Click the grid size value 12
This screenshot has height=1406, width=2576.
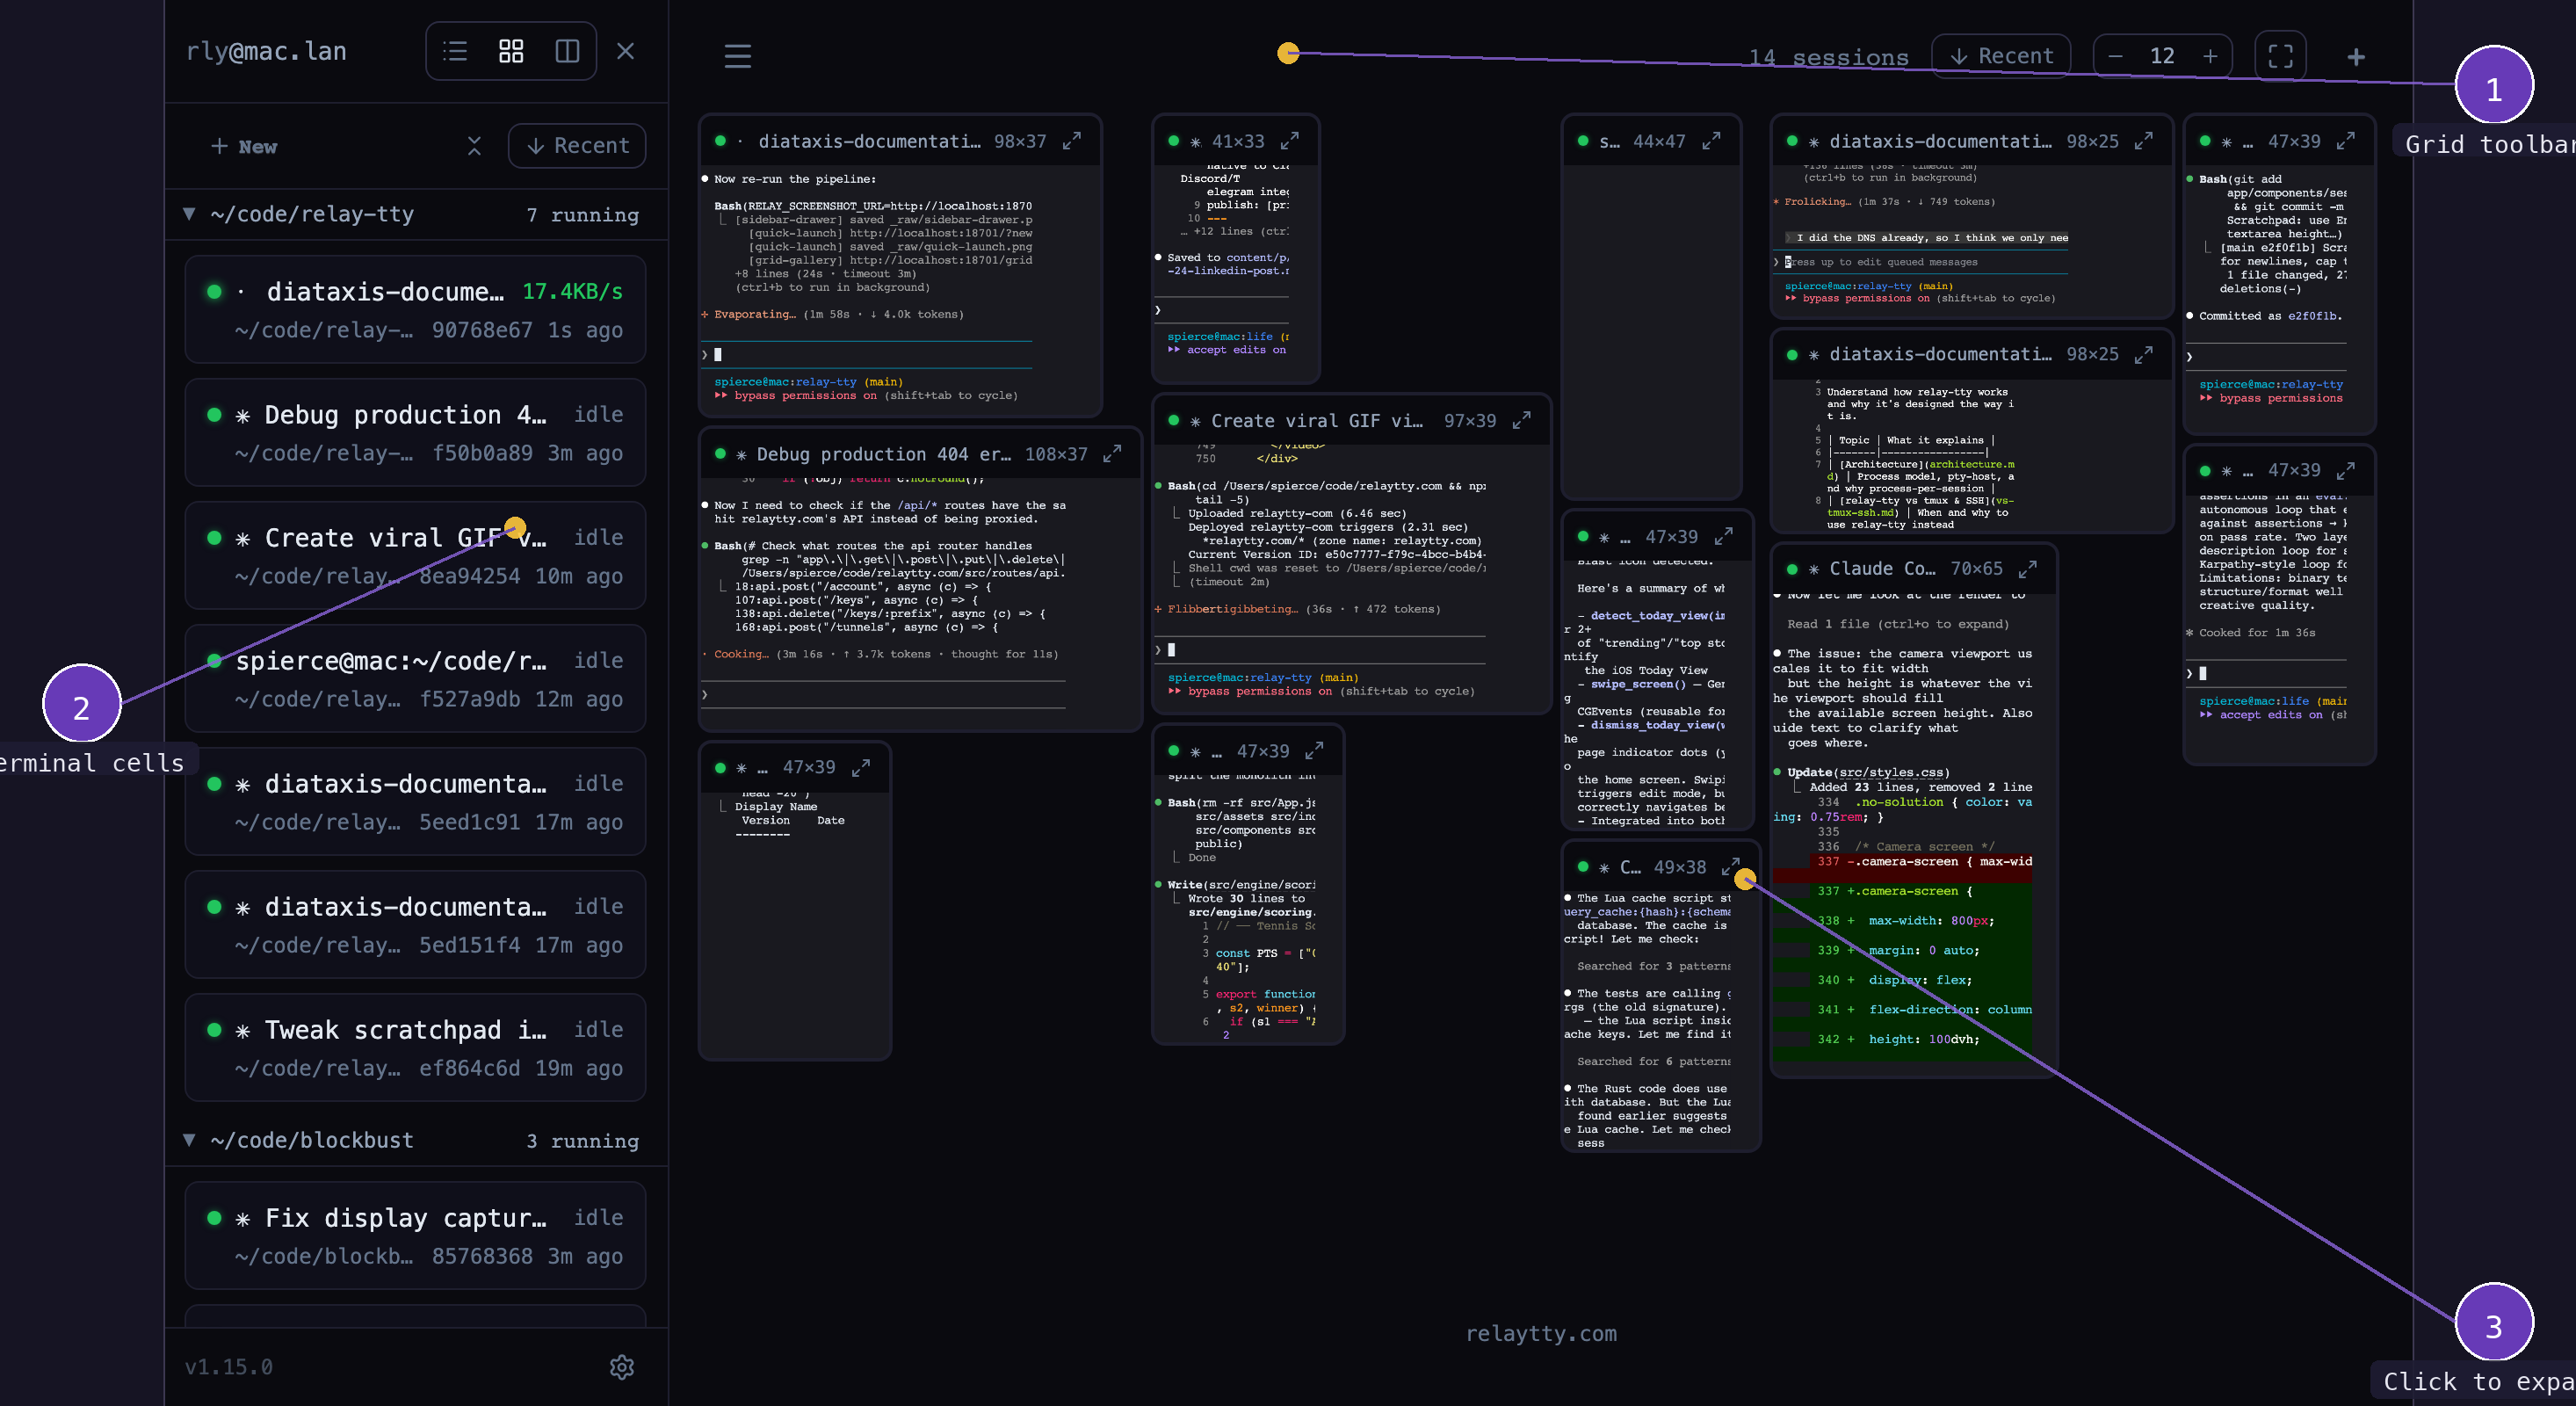2162,56
